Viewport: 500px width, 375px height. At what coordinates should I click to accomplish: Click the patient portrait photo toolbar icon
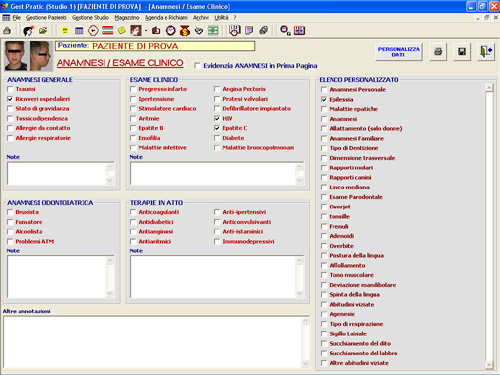(136, 31)
